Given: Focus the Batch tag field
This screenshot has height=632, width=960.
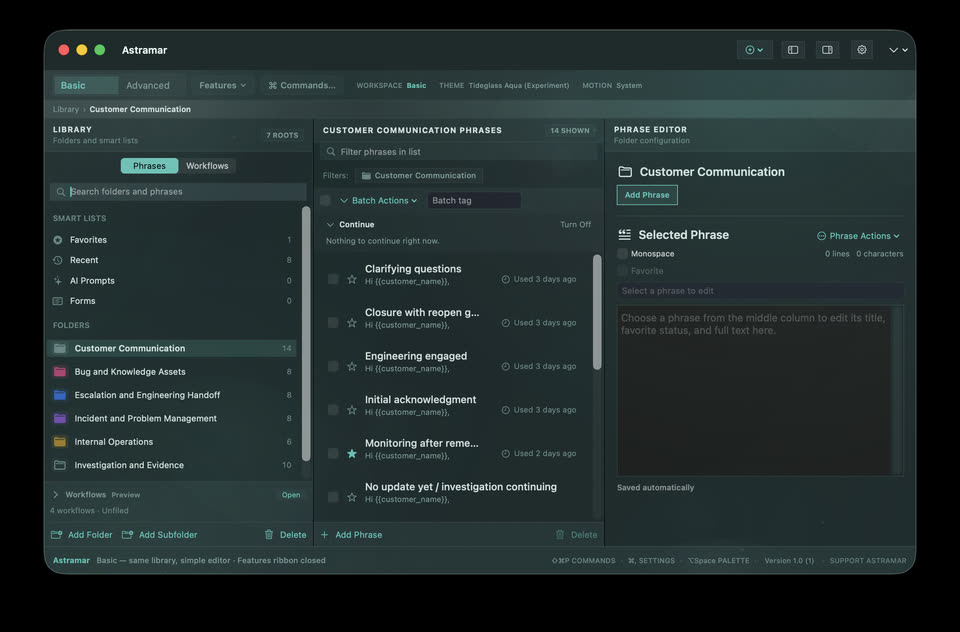Looking at the screenshot, I should tap(474, 200).
